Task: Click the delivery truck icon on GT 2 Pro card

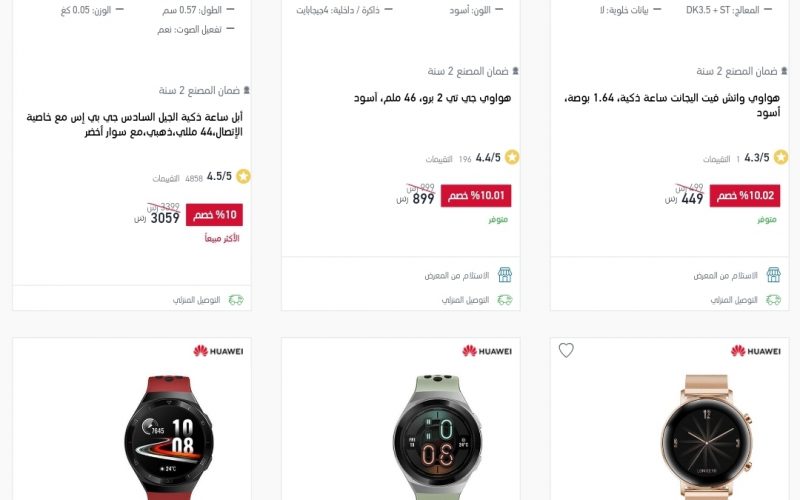Action: [x=505, y=300]
